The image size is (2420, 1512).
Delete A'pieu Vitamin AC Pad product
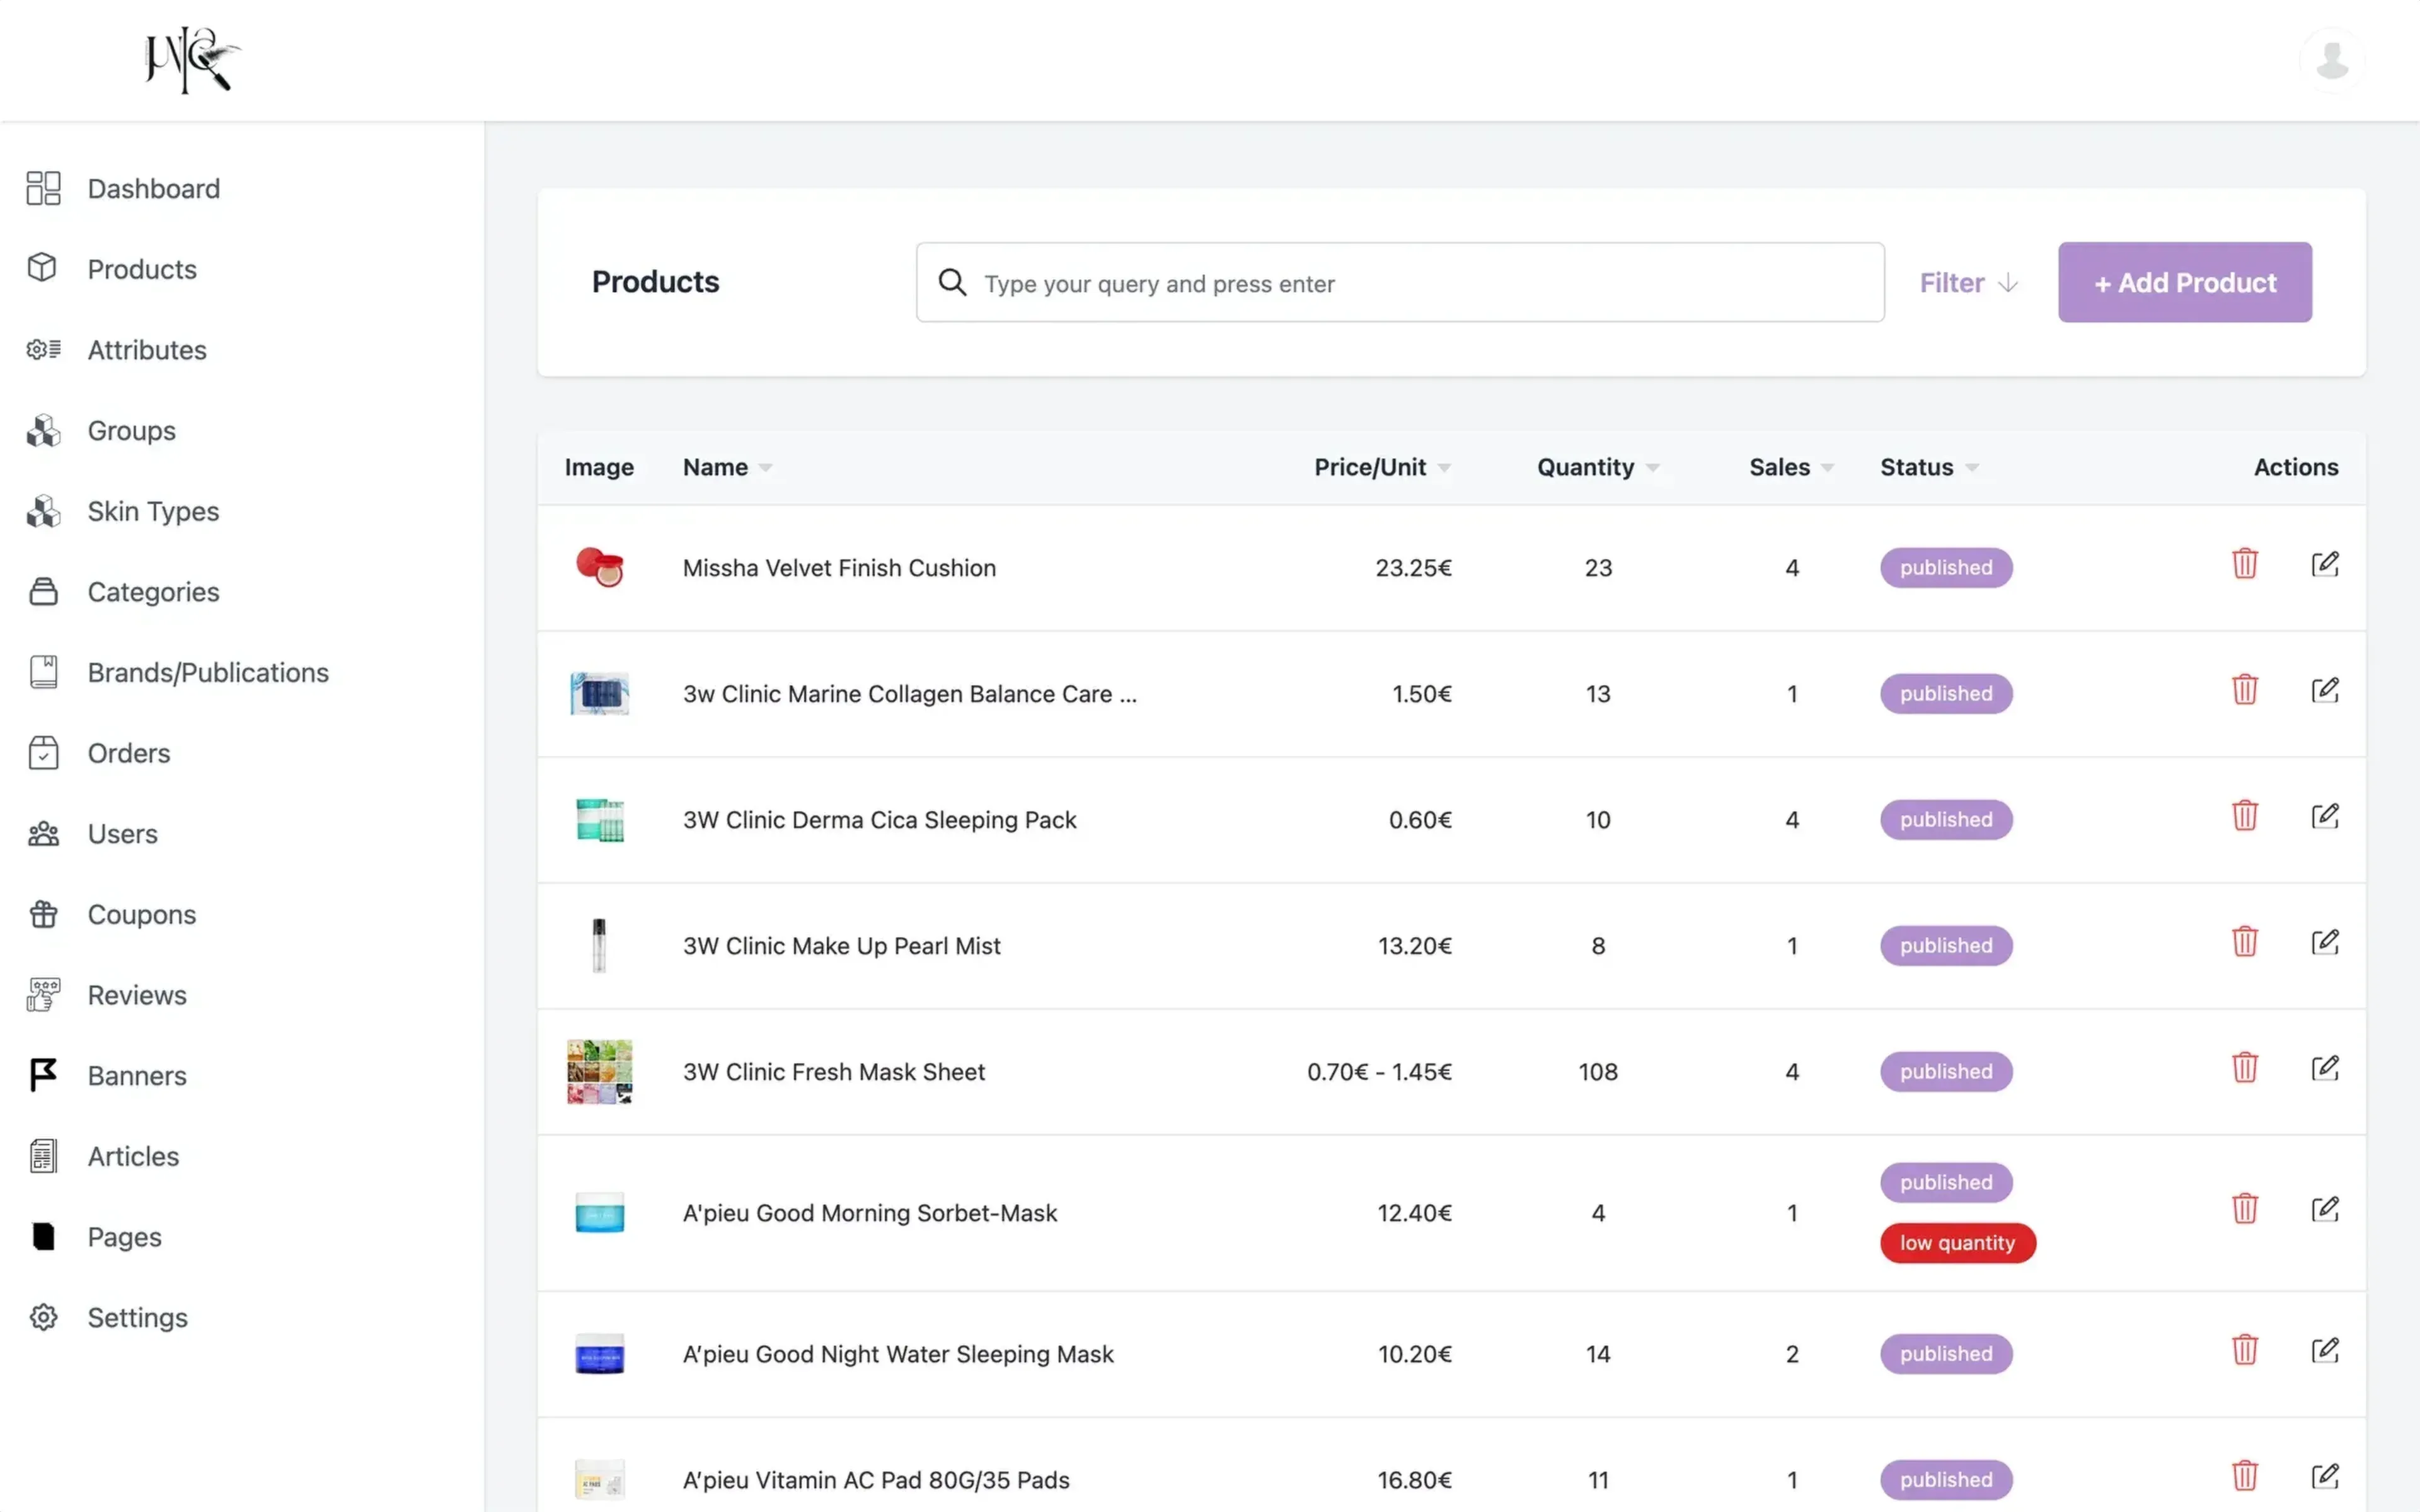[2244, 1476]
